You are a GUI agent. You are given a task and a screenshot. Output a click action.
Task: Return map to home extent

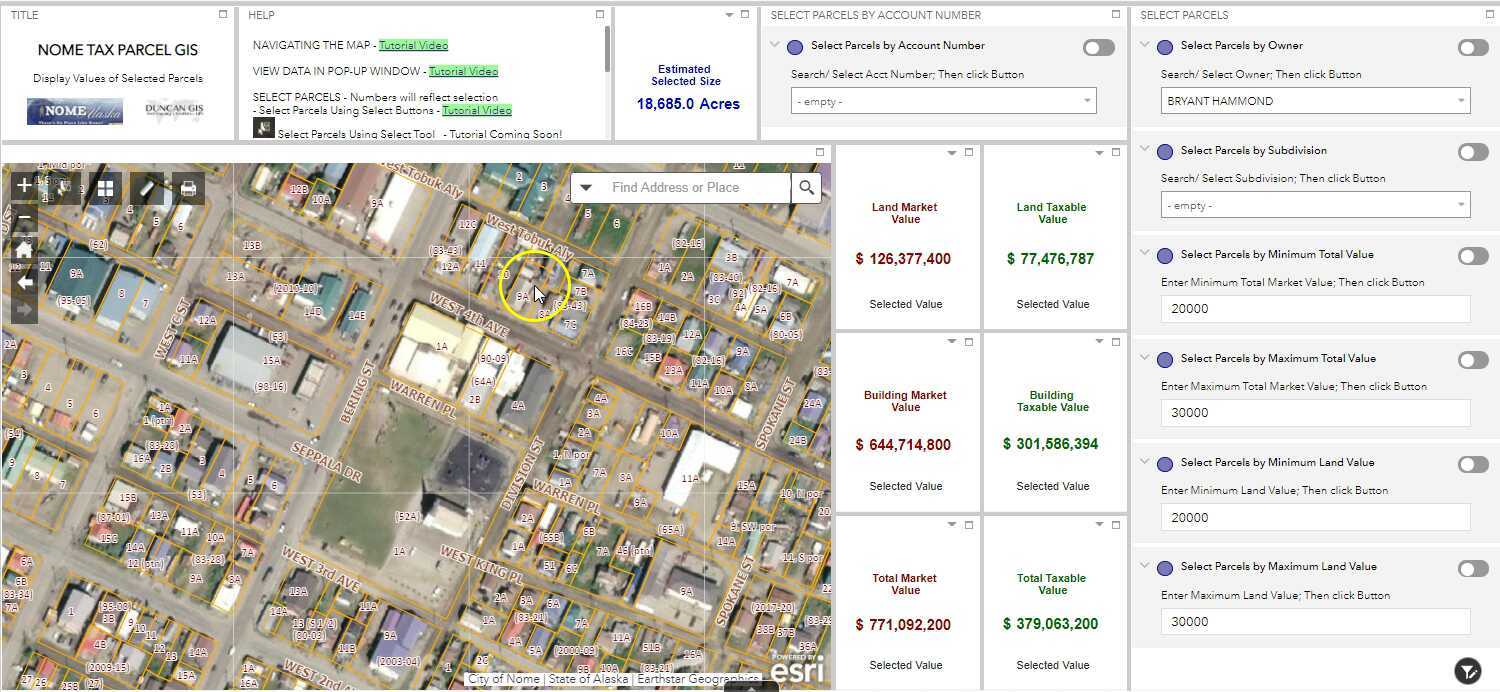click(24, 250)
